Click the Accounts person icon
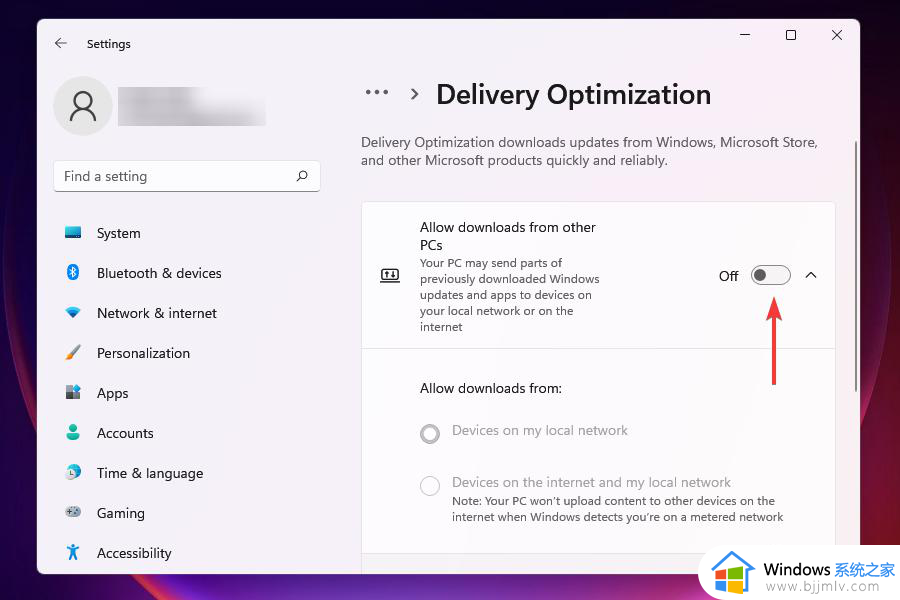This screenshot has height=600, width=900. tap(73, 432)
